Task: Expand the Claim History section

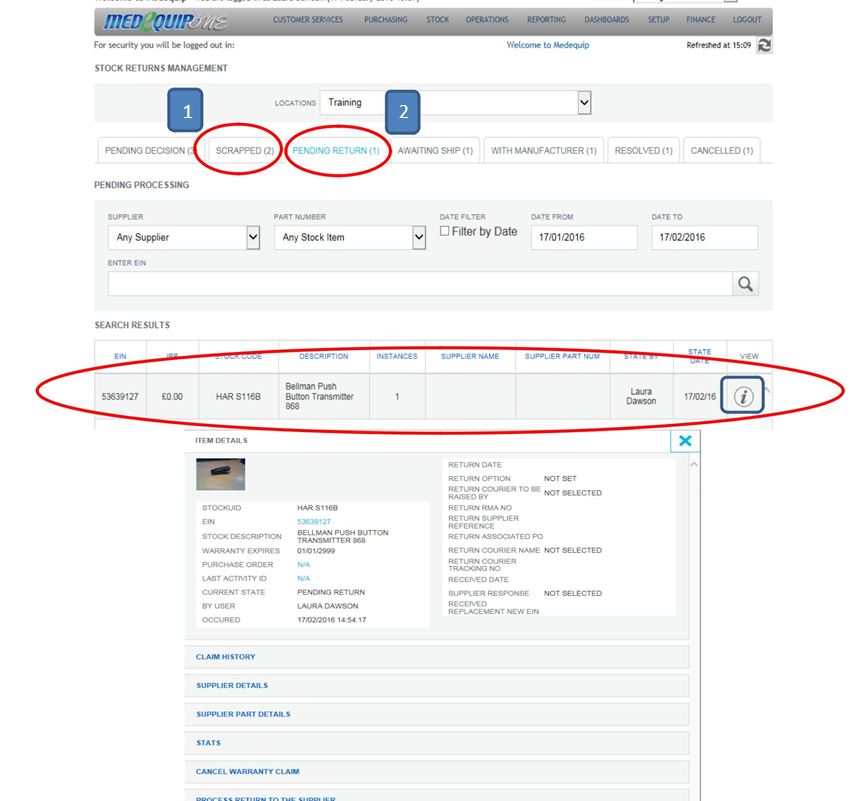Action: pyautogui.click(x=436, y=657)
